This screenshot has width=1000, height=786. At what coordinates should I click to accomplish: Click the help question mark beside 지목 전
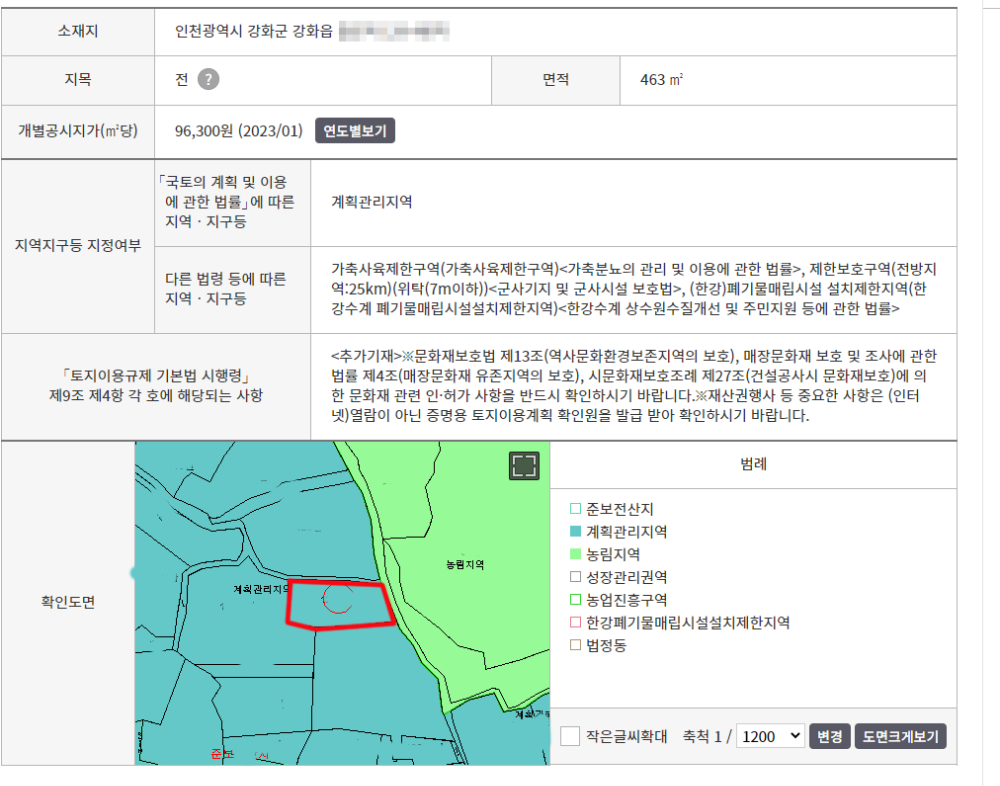[208, 81]
